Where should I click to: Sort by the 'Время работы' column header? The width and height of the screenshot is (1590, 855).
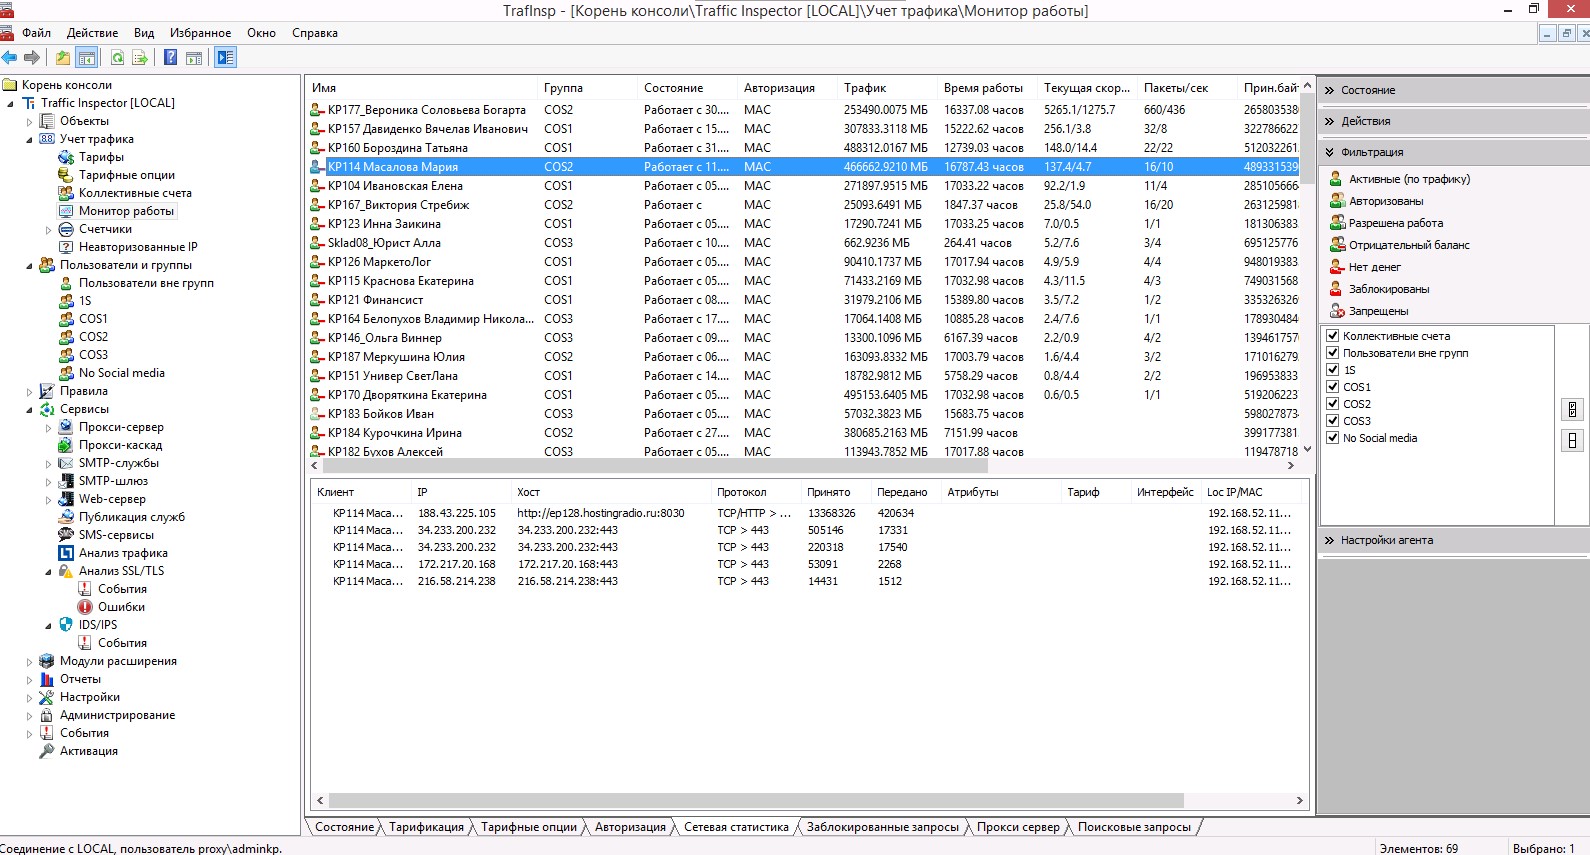tap(987, 88)
